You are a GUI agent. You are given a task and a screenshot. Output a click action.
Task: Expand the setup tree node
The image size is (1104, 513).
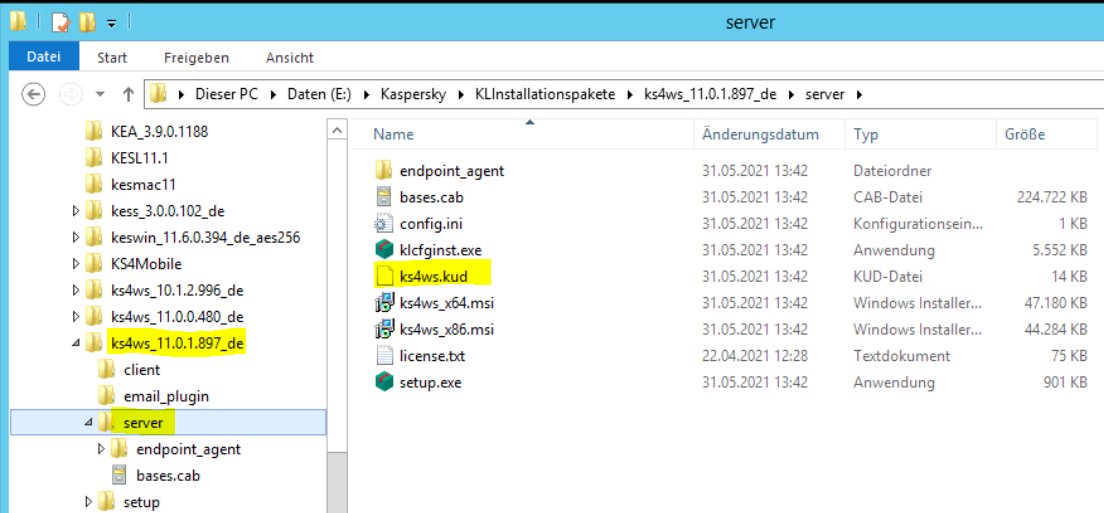pos(89,502)
